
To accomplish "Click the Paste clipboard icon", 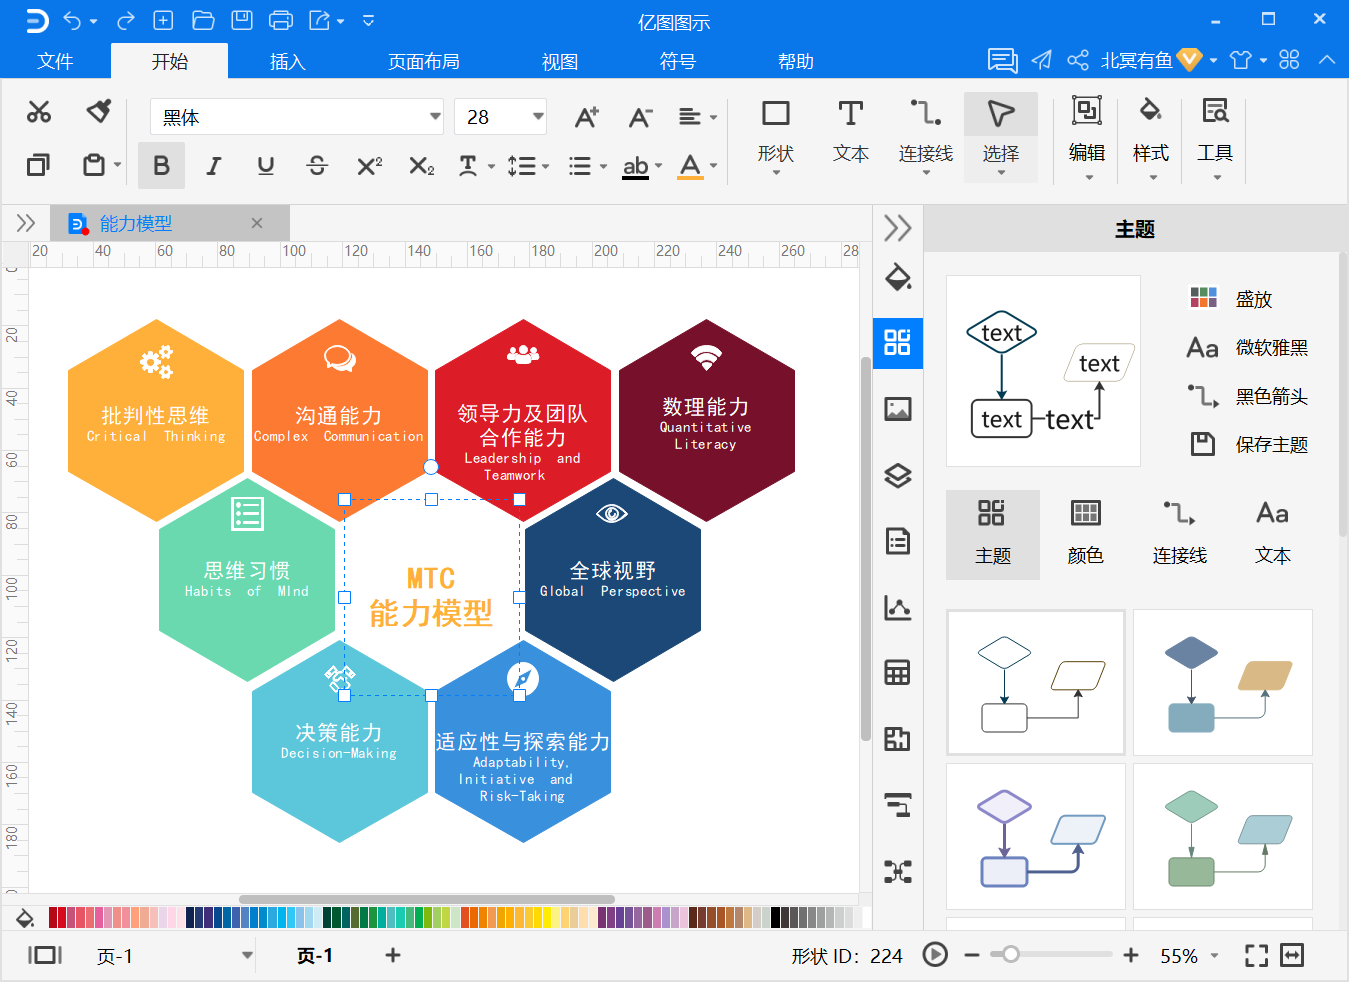I will click(x=94, y=165).
